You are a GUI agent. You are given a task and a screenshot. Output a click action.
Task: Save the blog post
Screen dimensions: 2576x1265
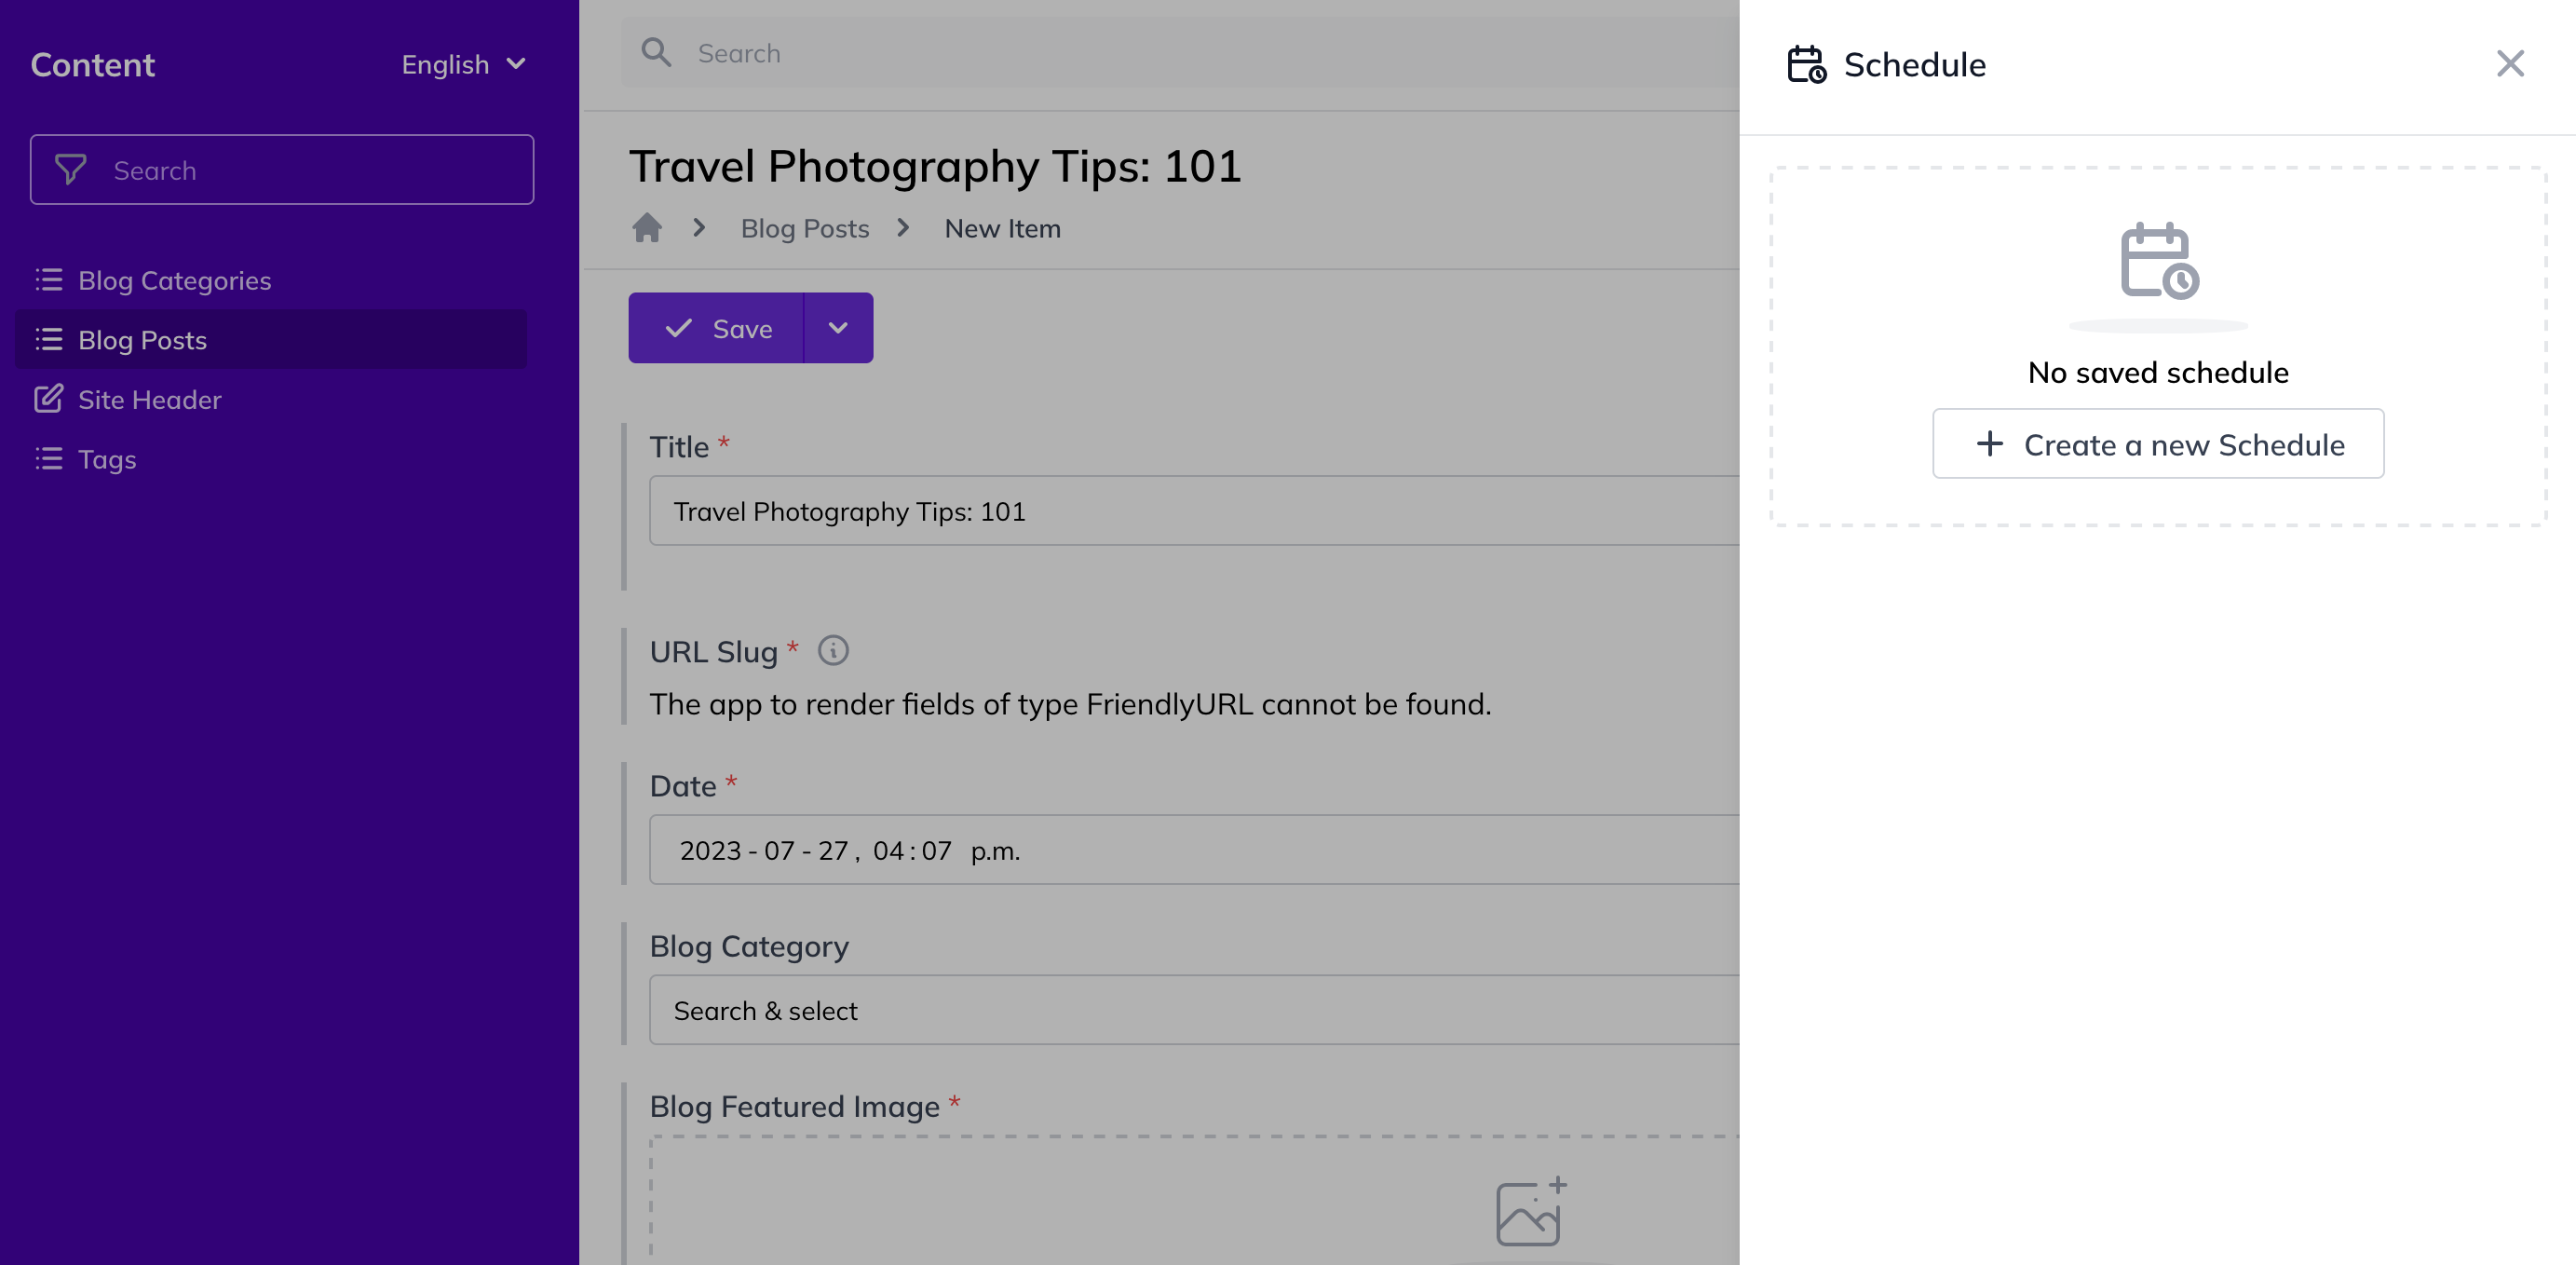(716, 328)
